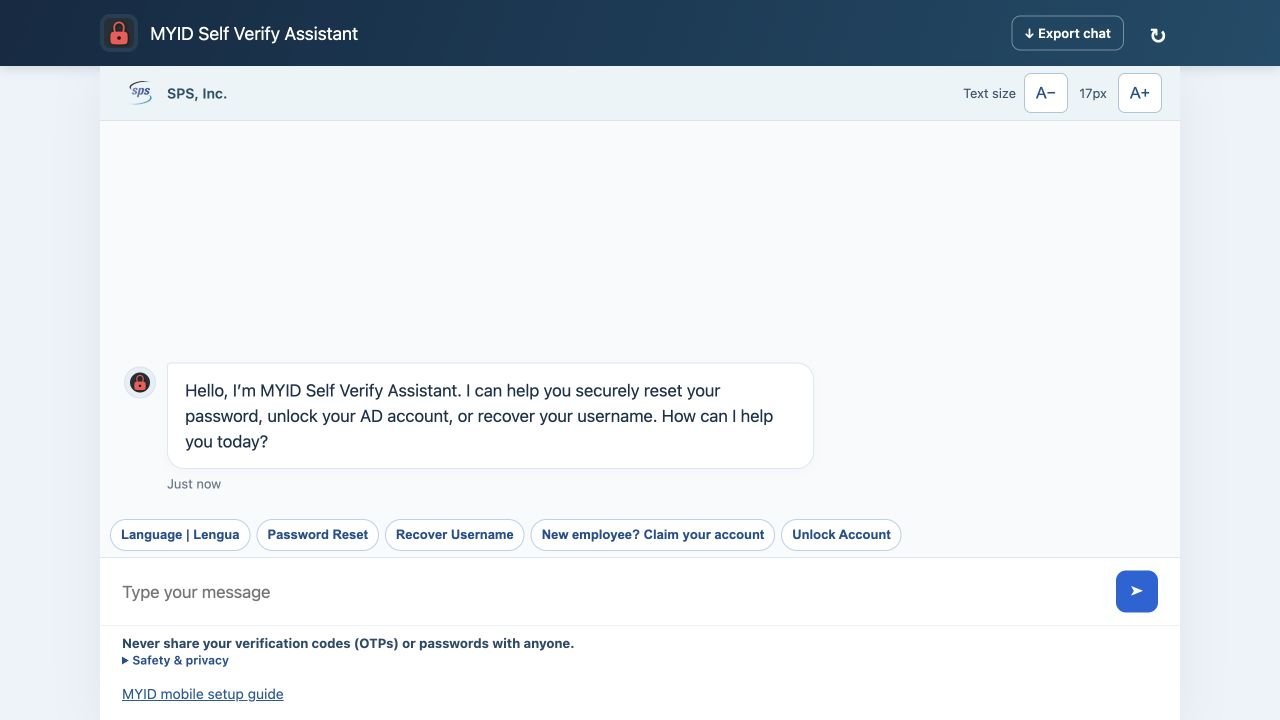Click the refresh chat icon
Screen dimensions: 1280x720
pyautogui.click(x=1158, y=35)
